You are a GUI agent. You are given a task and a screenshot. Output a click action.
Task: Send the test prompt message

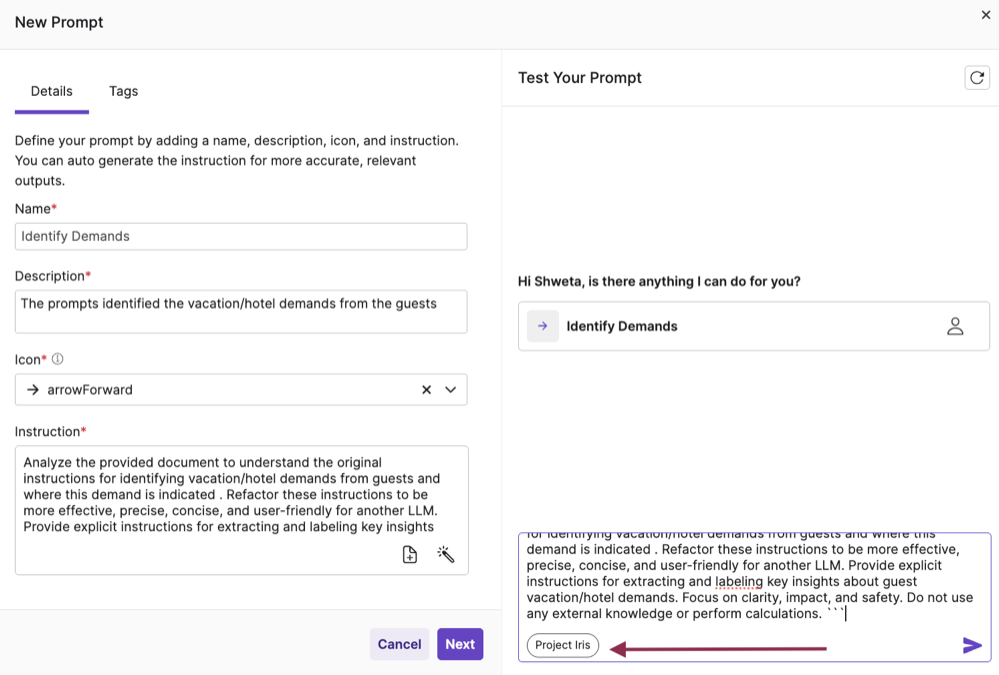point(972,645)
